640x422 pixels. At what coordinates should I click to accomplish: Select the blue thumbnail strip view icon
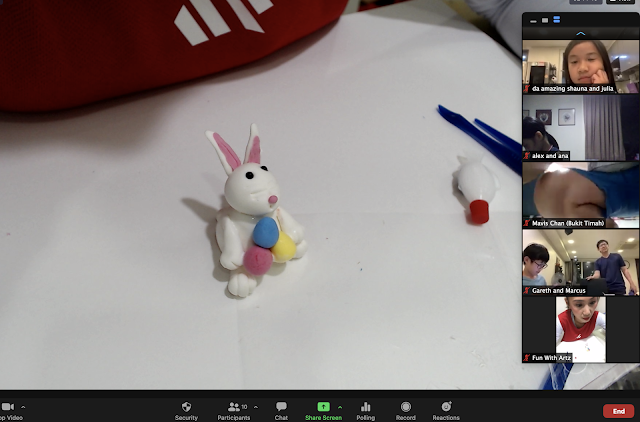[557, 20]
